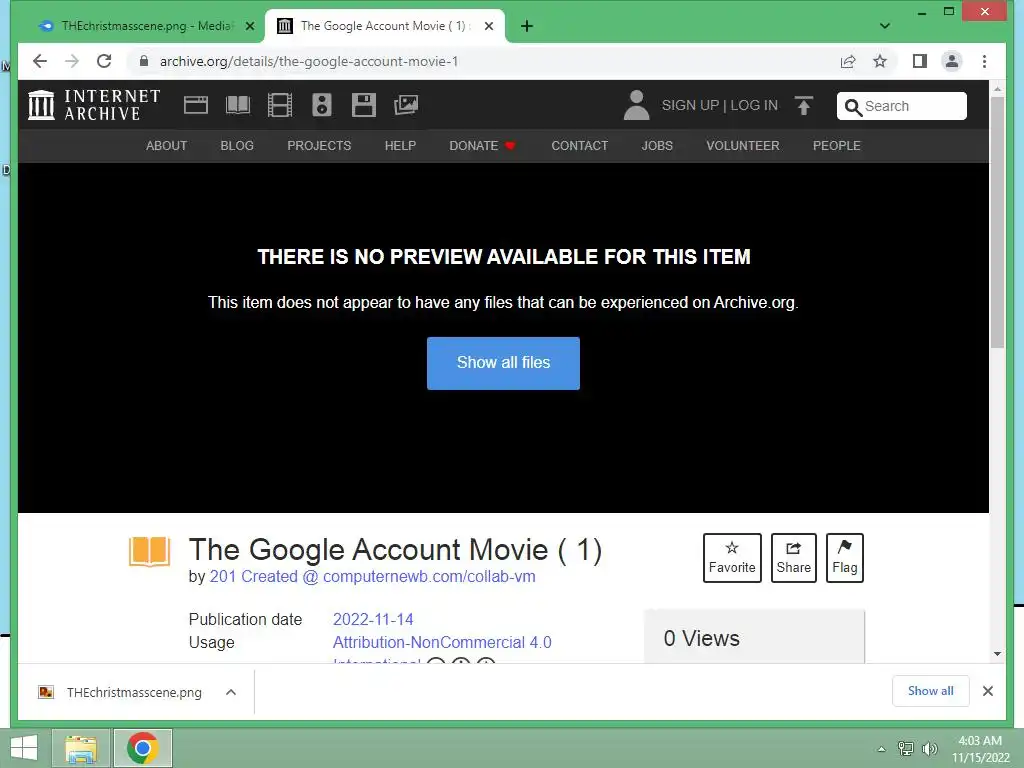1024x768 pixels.
Task: Close the Google Account Movie tab
Action: click(489, 26)
